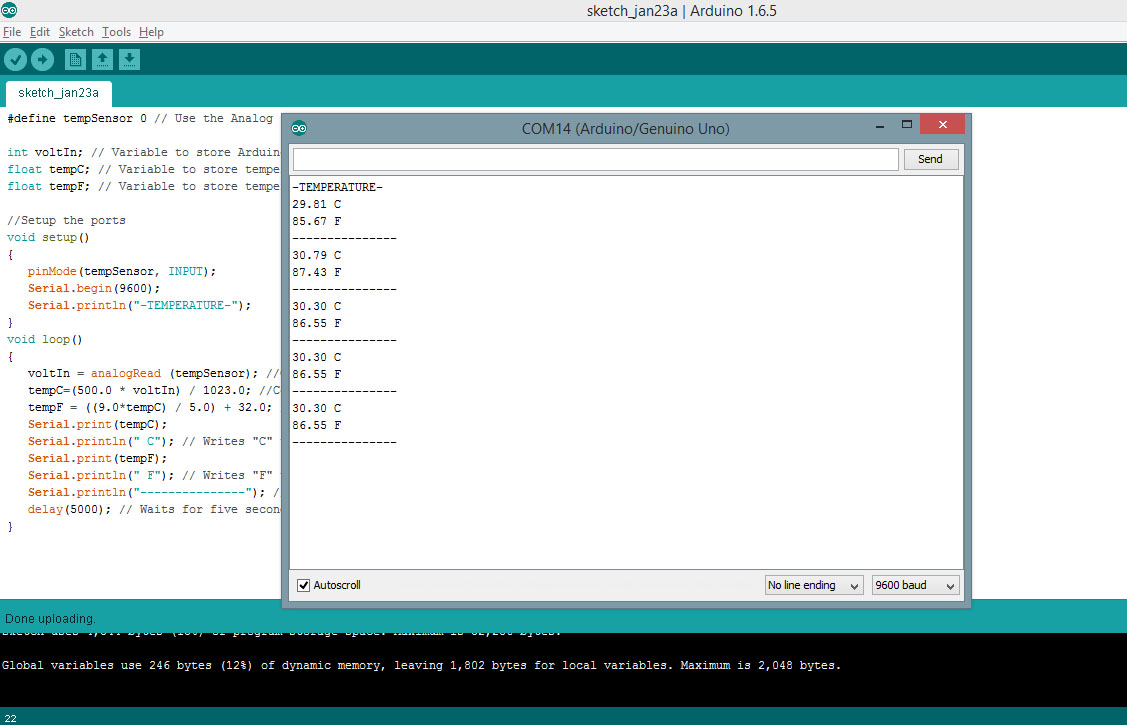Click the float tempC declaration line
Screen dimensions: 1127x725
pos(143,170)
